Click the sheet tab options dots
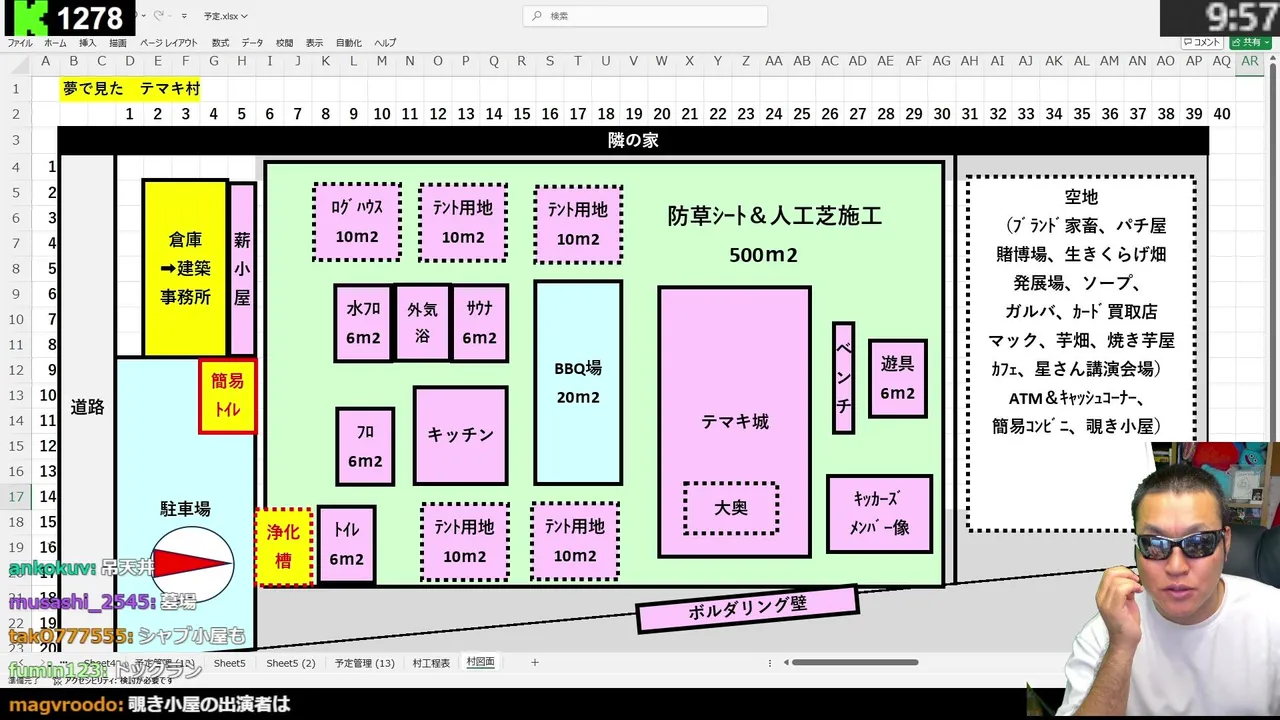 pyautogui.click(x=769, y=663)
